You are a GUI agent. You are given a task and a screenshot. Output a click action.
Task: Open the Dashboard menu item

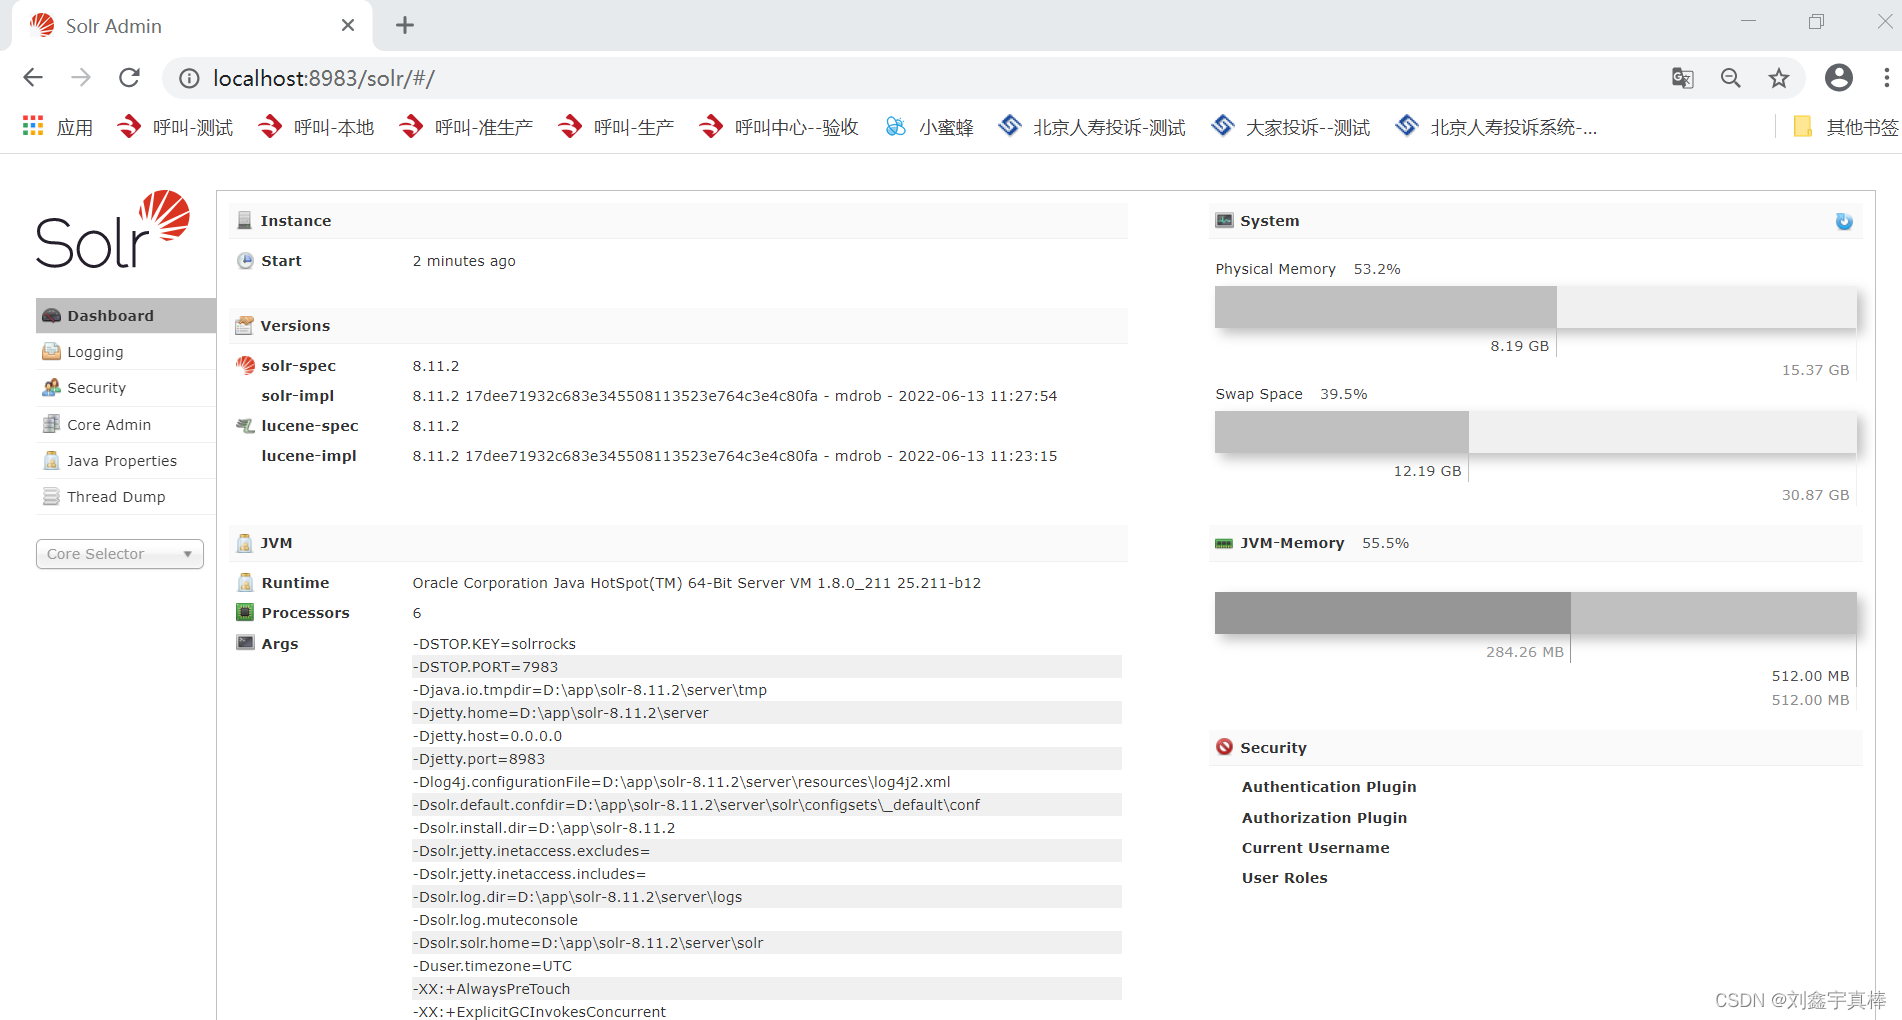(x=126, y=315)
